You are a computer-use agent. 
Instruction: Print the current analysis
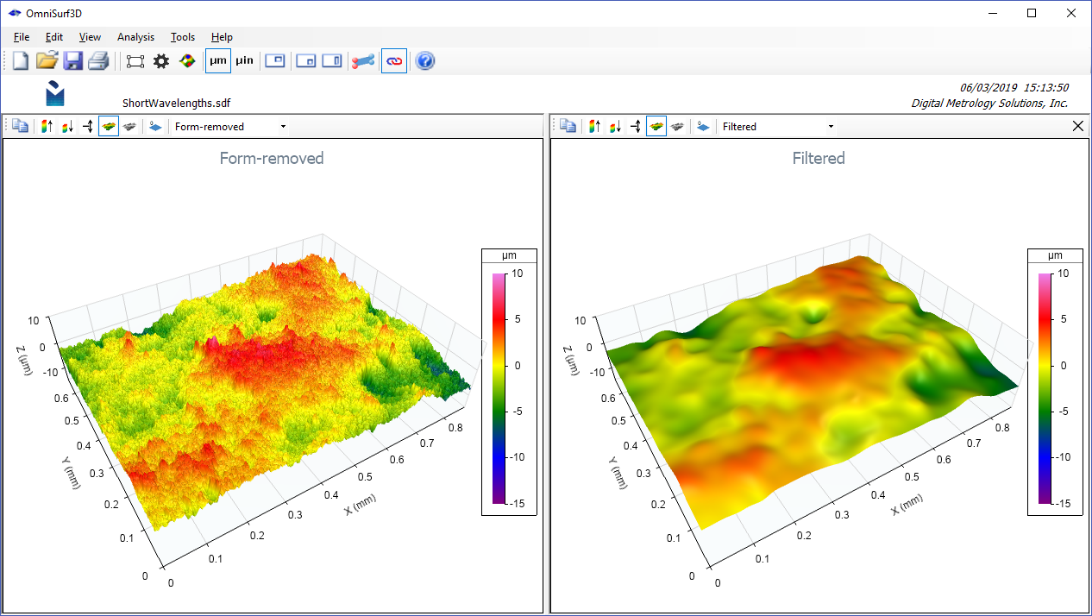[x=98, y=60]
